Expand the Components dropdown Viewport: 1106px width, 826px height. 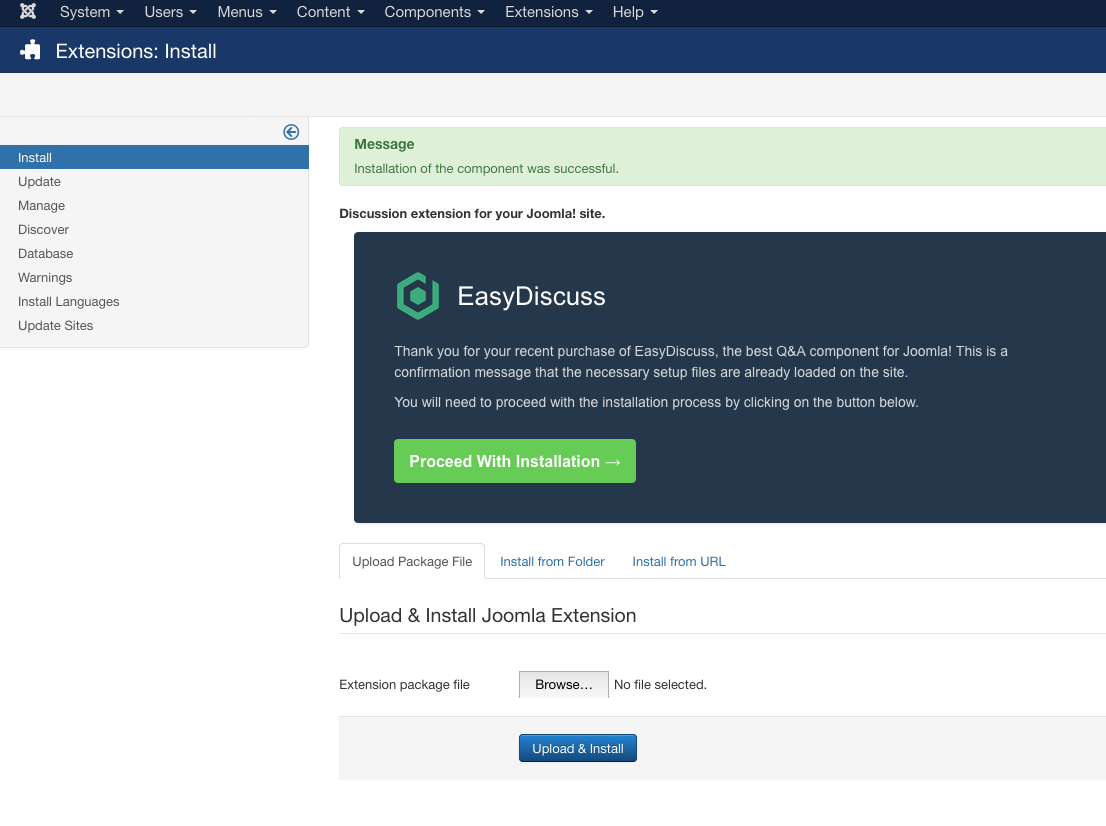434,12
